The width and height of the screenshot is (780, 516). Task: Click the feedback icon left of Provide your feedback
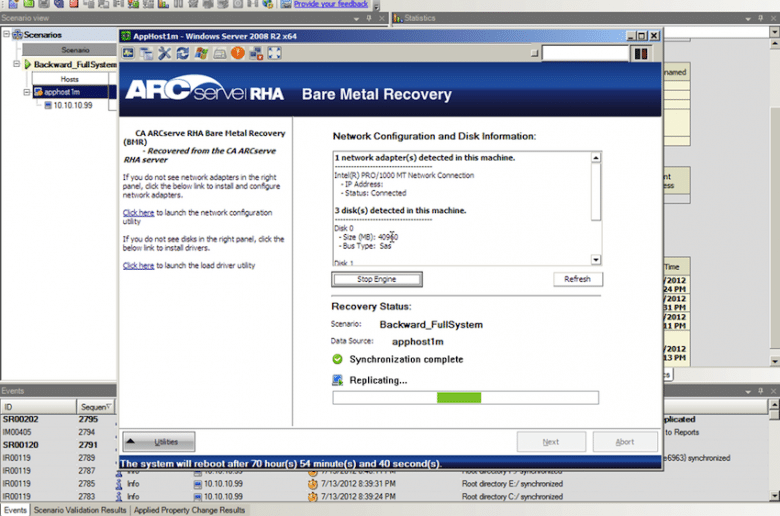pos(286,4)
